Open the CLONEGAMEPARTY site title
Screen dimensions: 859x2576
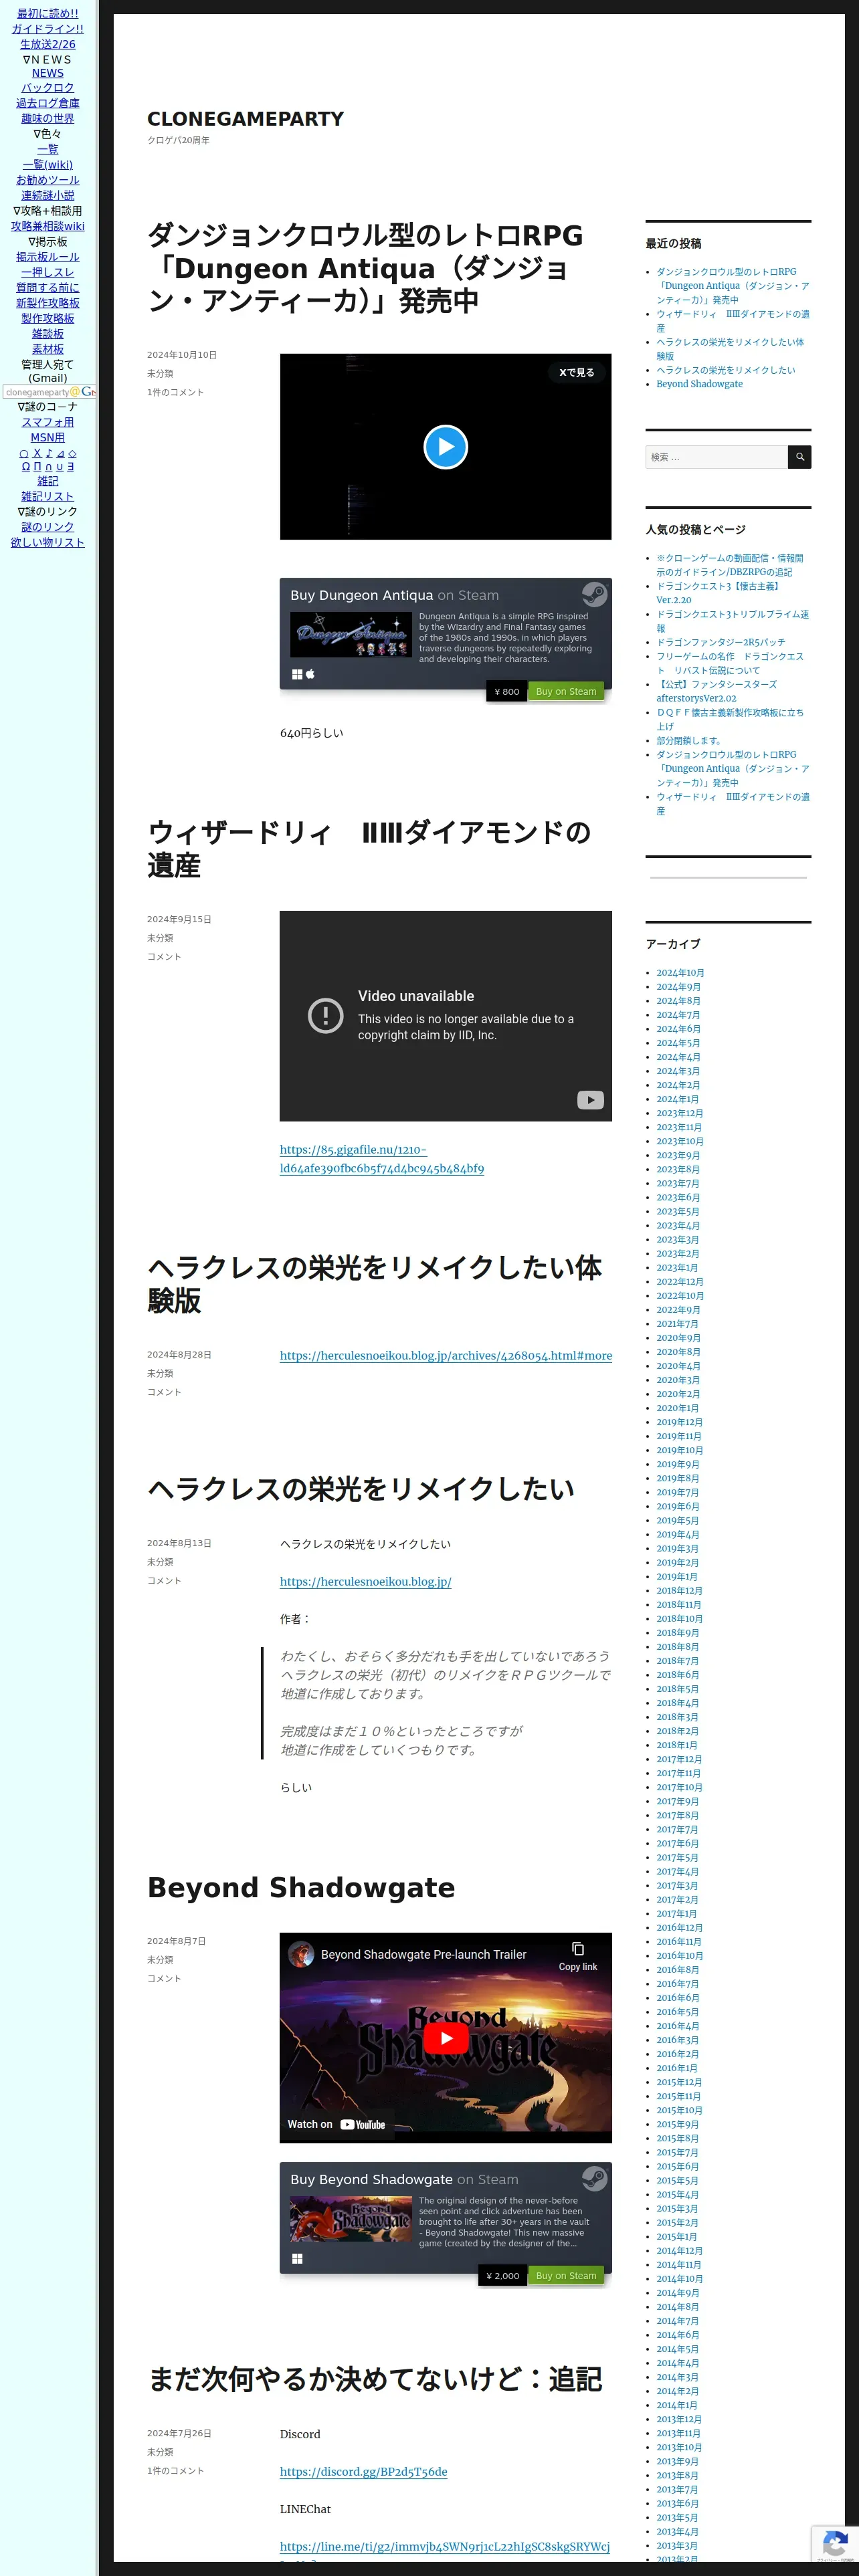tap(245, 119)
